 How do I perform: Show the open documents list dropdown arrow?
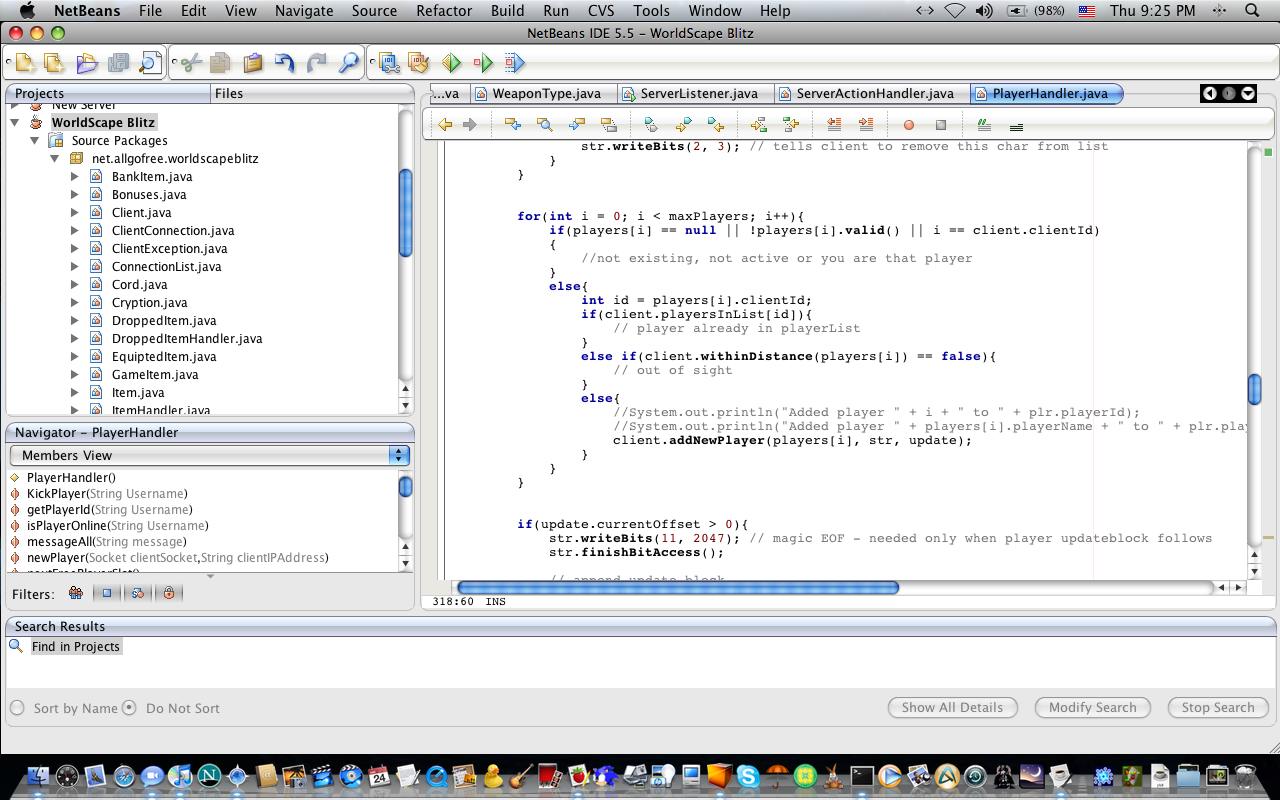(1248, 93)
